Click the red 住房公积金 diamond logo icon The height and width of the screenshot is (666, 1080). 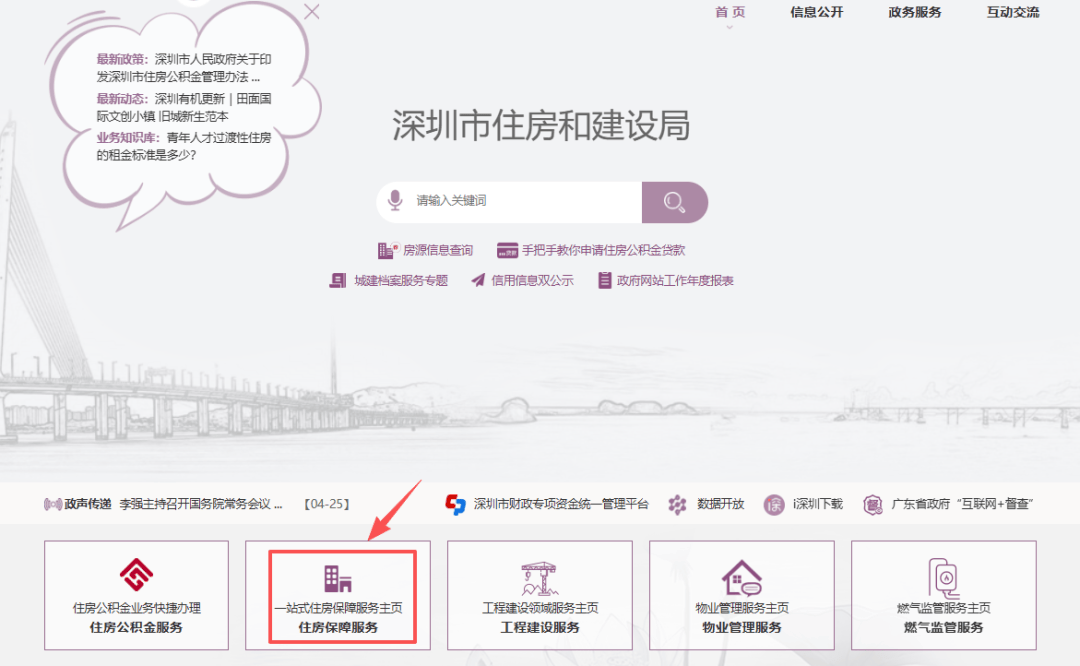pyautogui.click(x=136, y=574)
